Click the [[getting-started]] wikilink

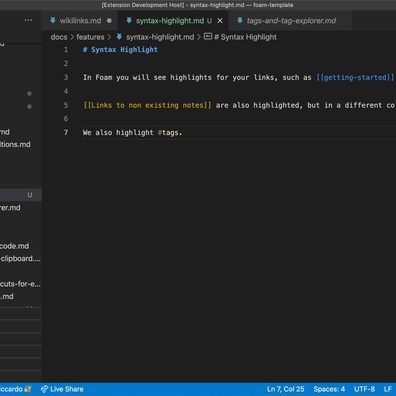point(355,77)
